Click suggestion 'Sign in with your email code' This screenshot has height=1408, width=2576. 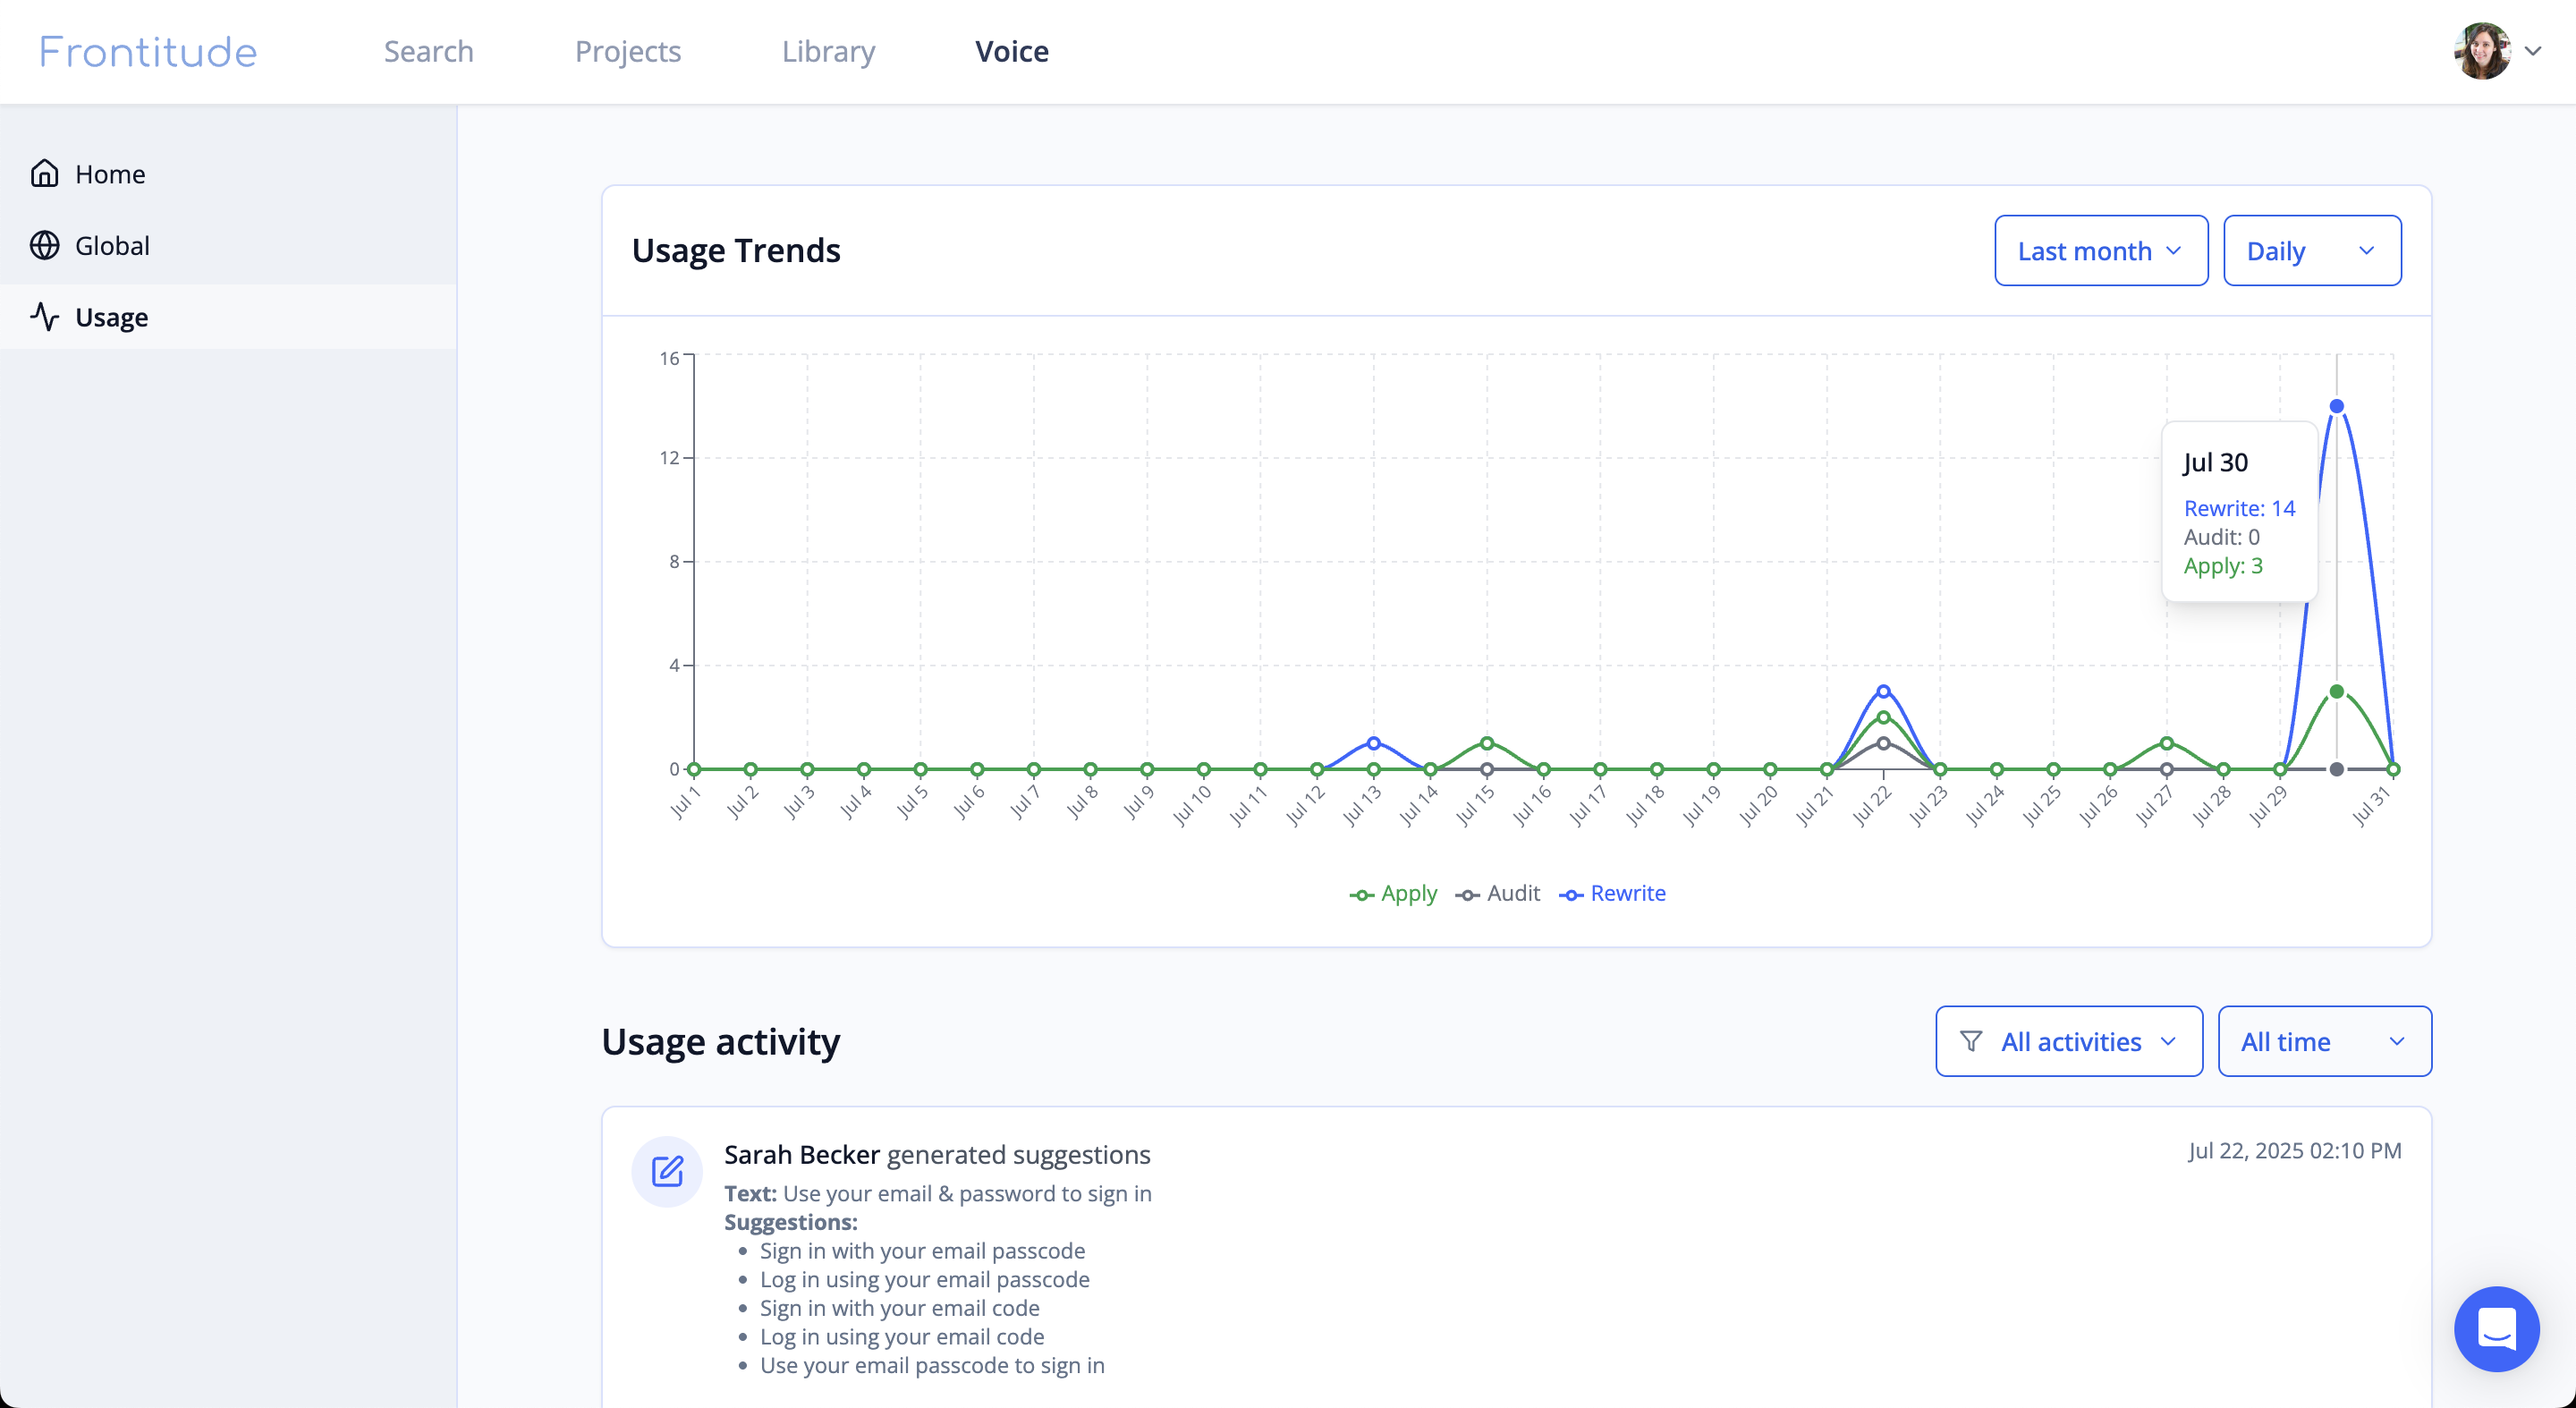coord(899,1308)
